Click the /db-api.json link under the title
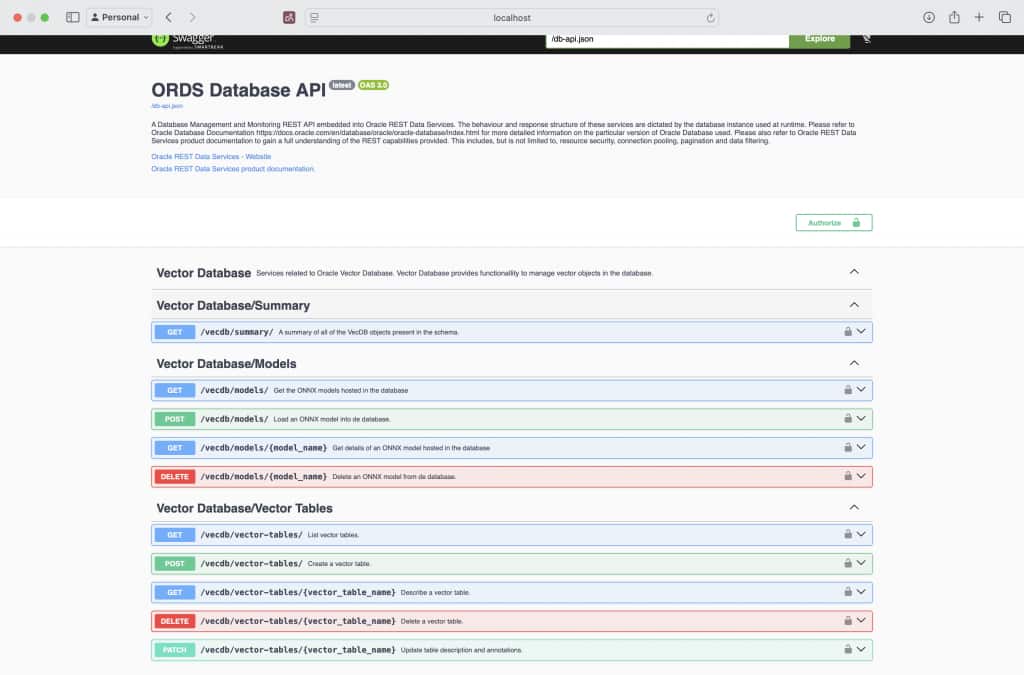Image resolution: width=1024 pixels, height=675 pixels. coord(165,105)
